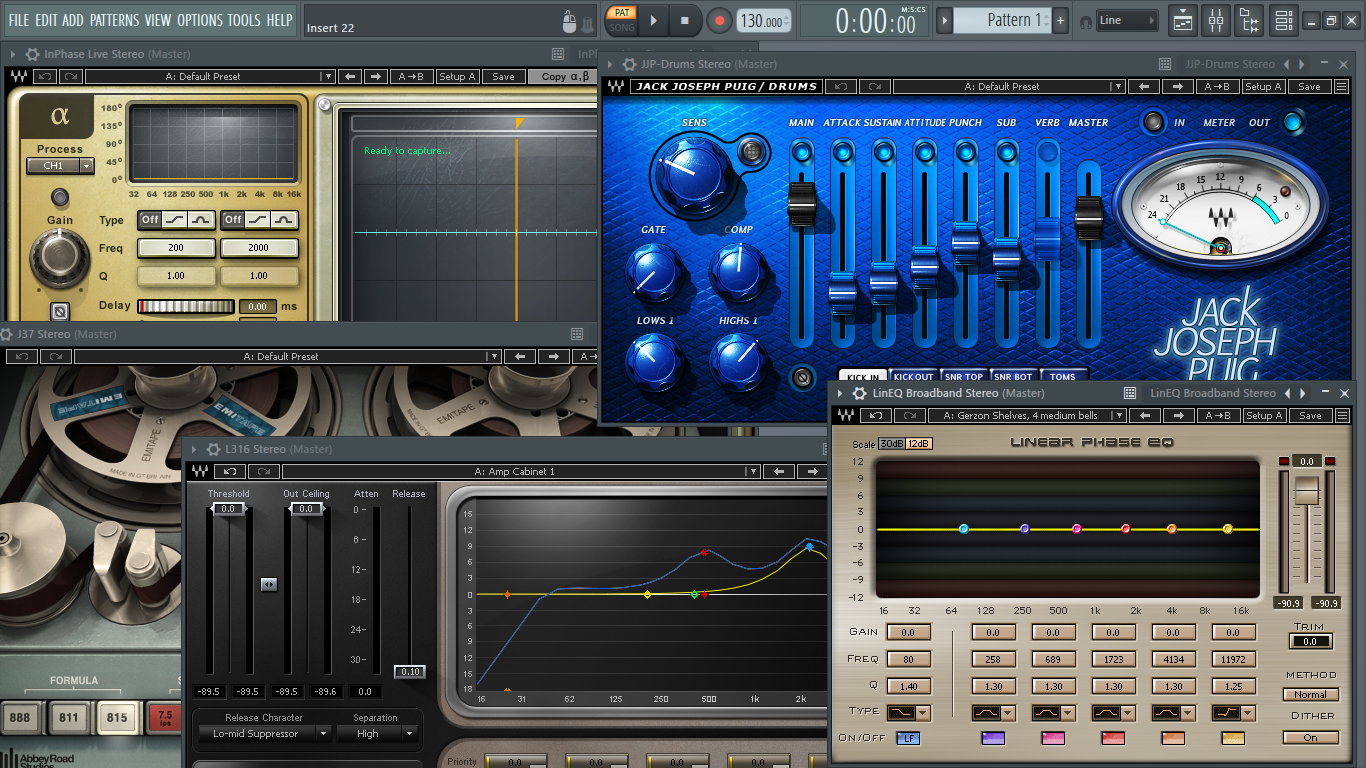The height and width of the screenshot is (768, 1366).
Task: Click the undo arrow in JJP-Drums toolbar
Action: [842, 87]
